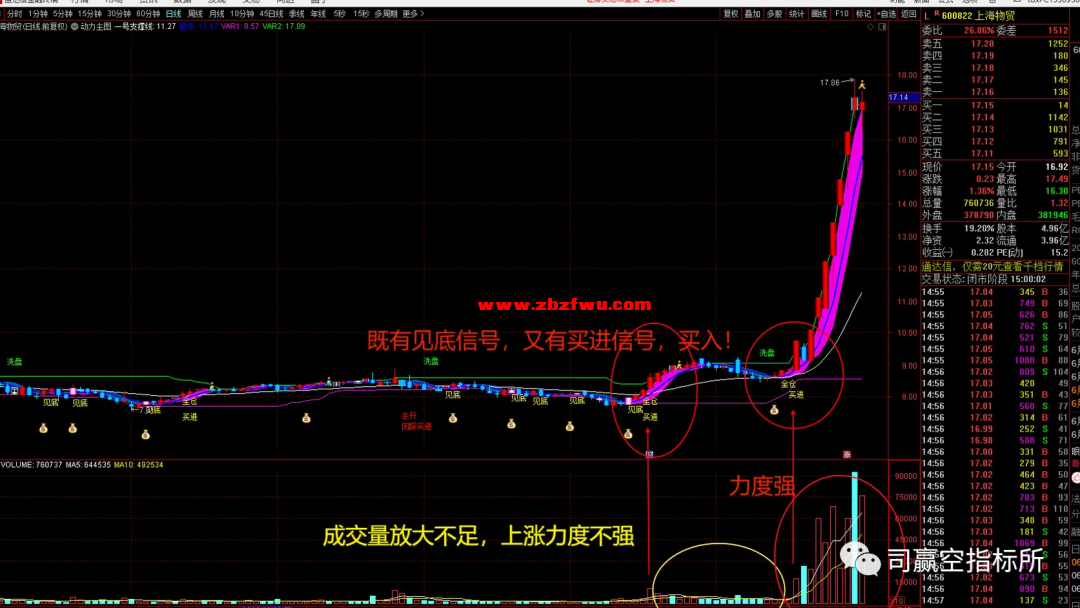Image resolution: width=1080 pixels, height=608 pixels.
Task: Switch to the 分时 intraday period tab
Action: (14, 14)
